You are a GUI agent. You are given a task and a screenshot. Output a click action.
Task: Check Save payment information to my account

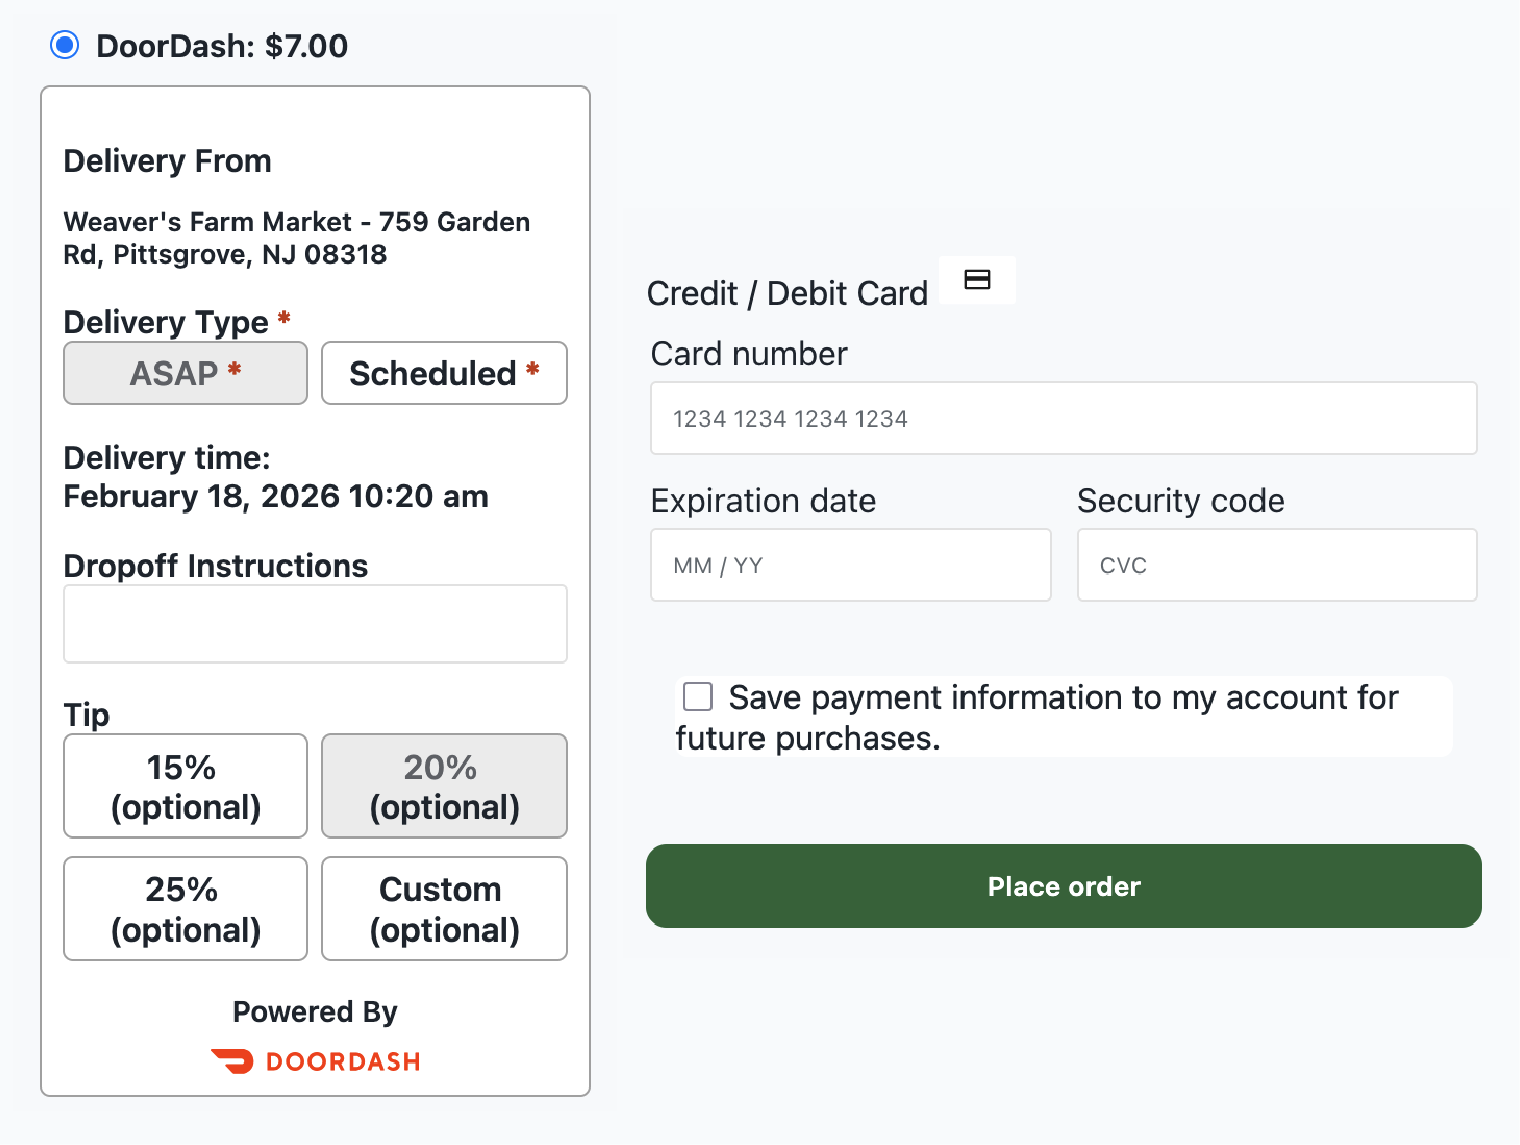pyautogui.click(x=697, y=696)
